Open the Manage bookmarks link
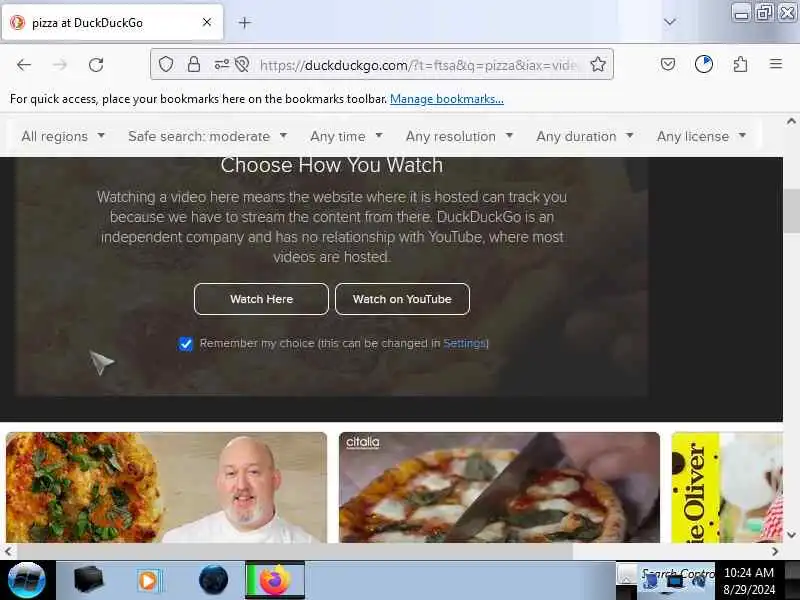 coord(447,99)
